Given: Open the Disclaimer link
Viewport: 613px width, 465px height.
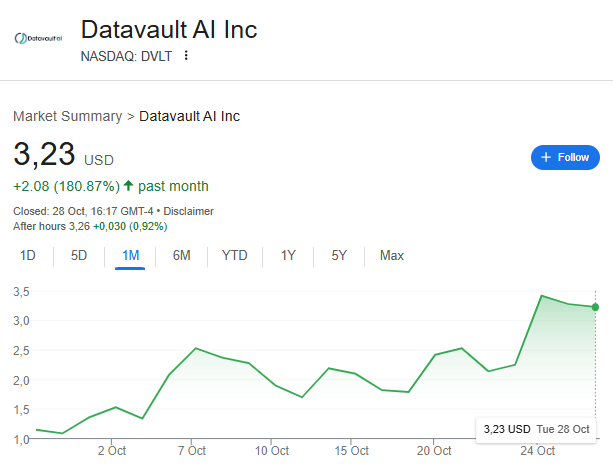Looking at the screenshot, I should [x=189, y=211].
